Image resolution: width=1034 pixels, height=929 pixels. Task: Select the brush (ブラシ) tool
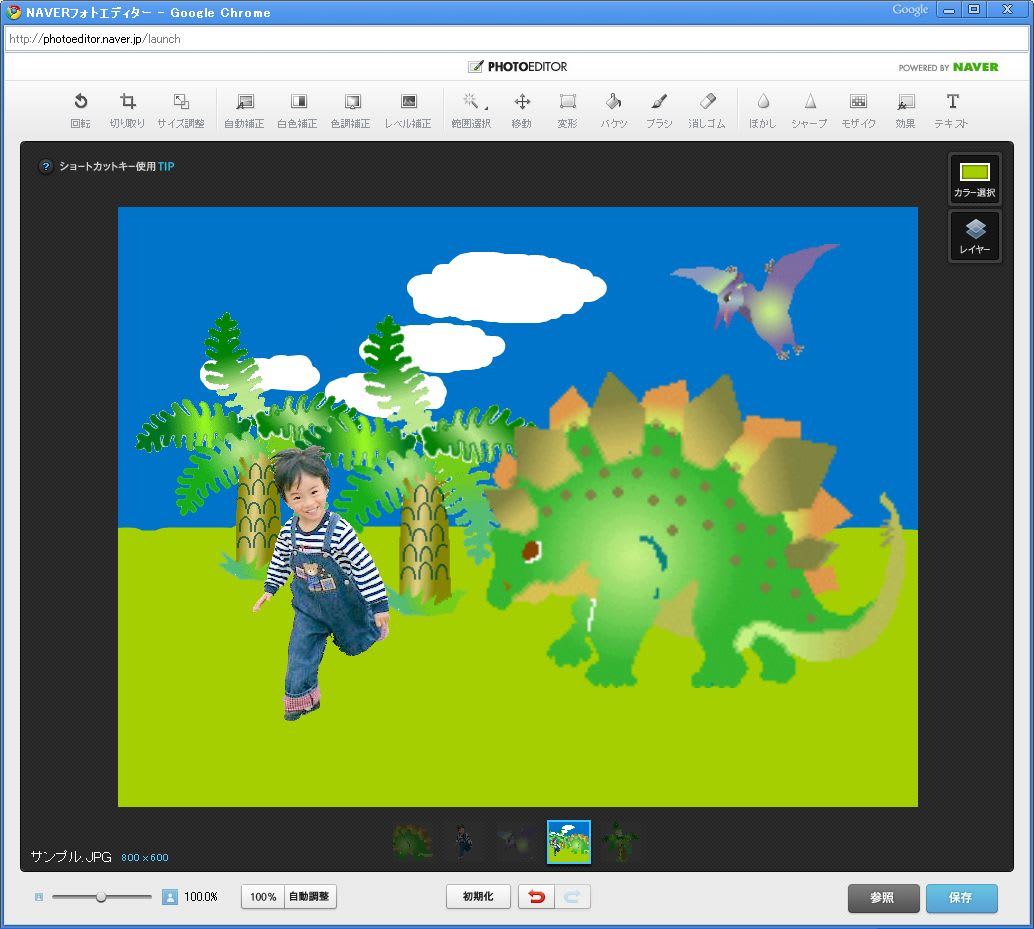(x=659, y=110)
